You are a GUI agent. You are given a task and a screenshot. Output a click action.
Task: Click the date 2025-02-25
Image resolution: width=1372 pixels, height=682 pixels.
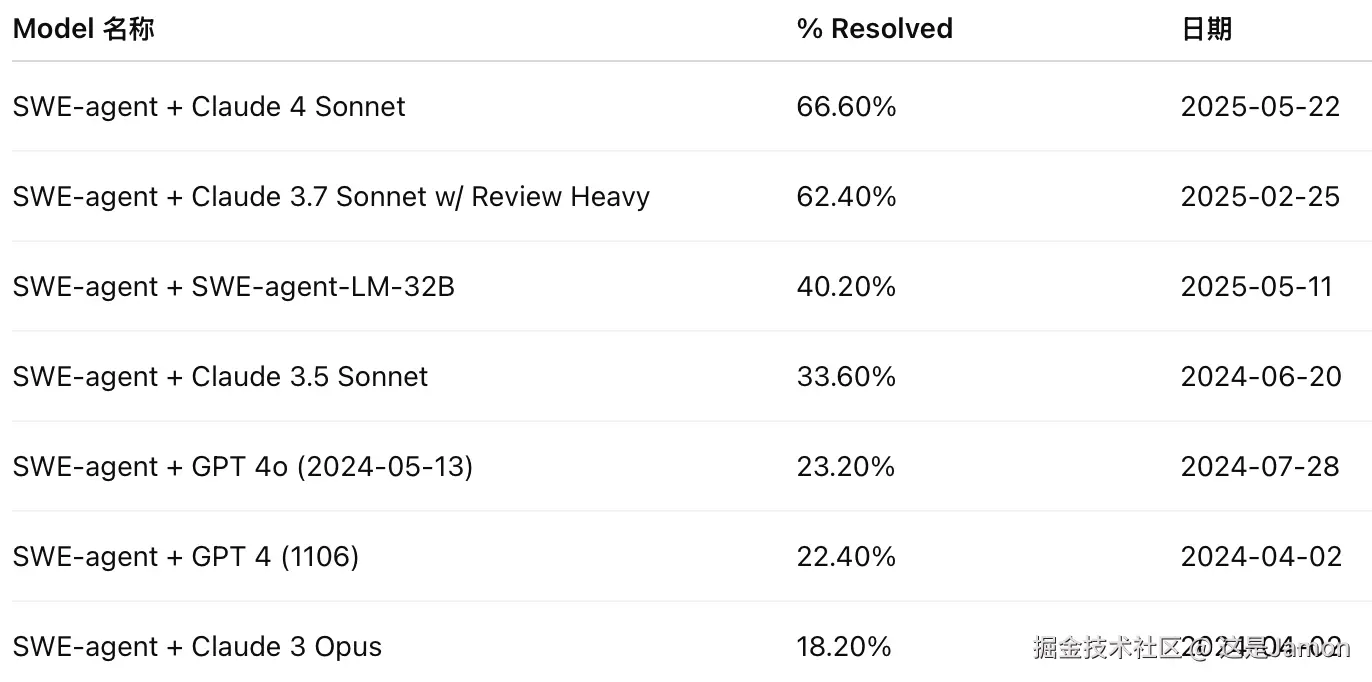1260,197
